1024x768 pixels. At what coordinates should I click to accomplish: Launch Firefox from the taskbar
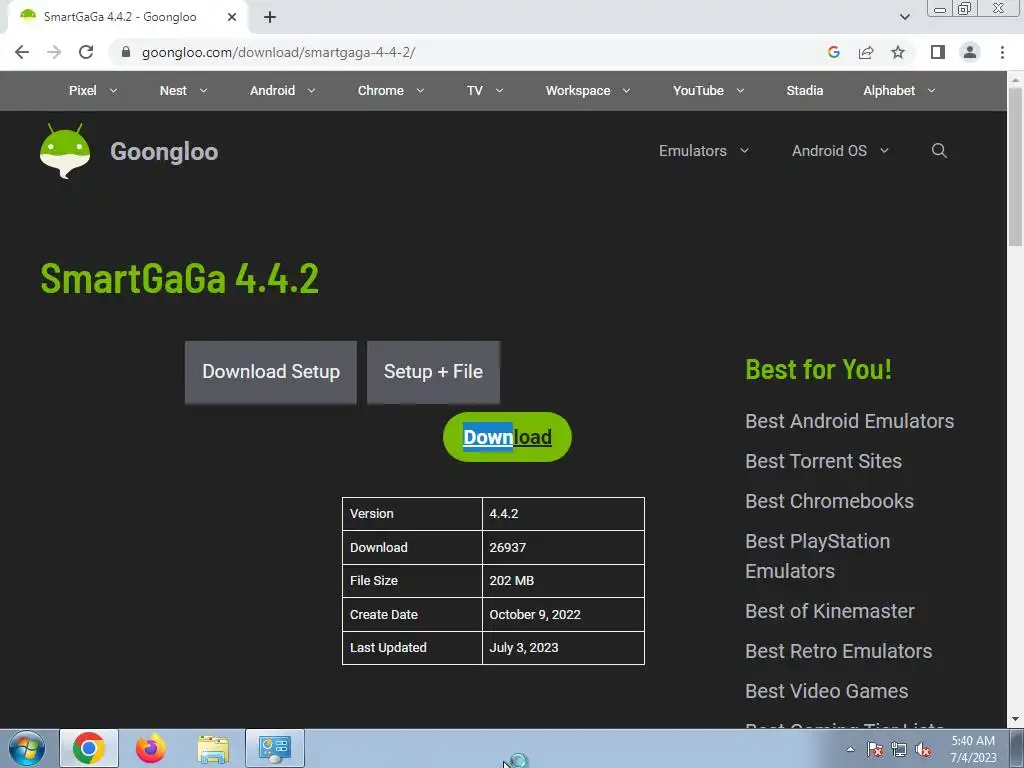click(x=150, y=748)
